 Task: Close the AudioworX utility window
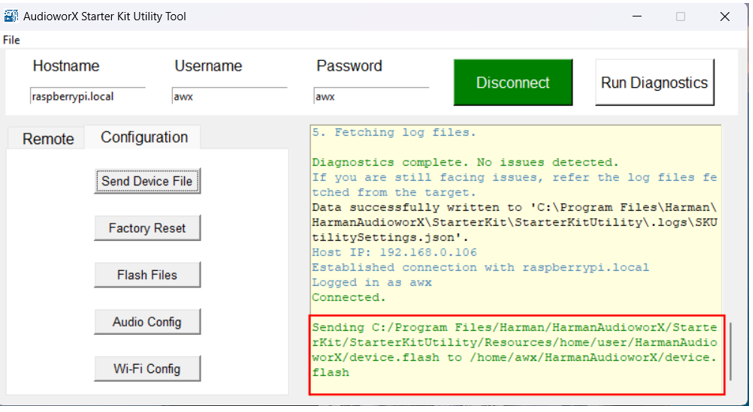pos(725,16)
